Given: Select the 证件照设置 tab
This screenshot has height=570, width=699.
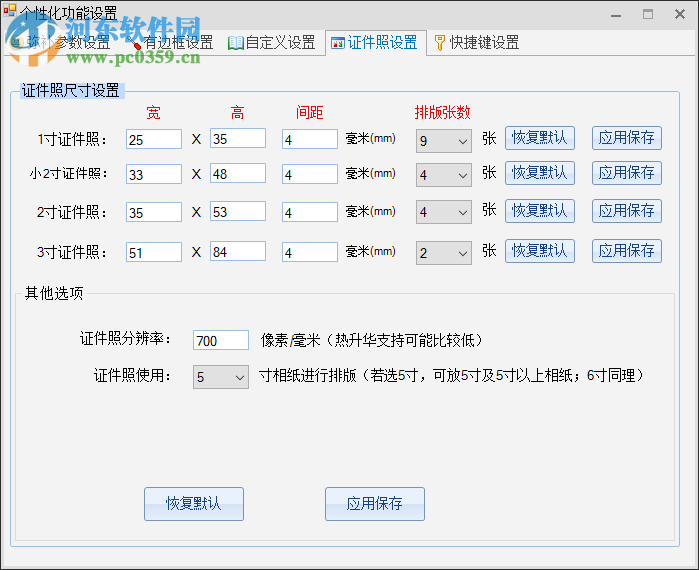Looking at the screenshot, I should tap(375, 43).
